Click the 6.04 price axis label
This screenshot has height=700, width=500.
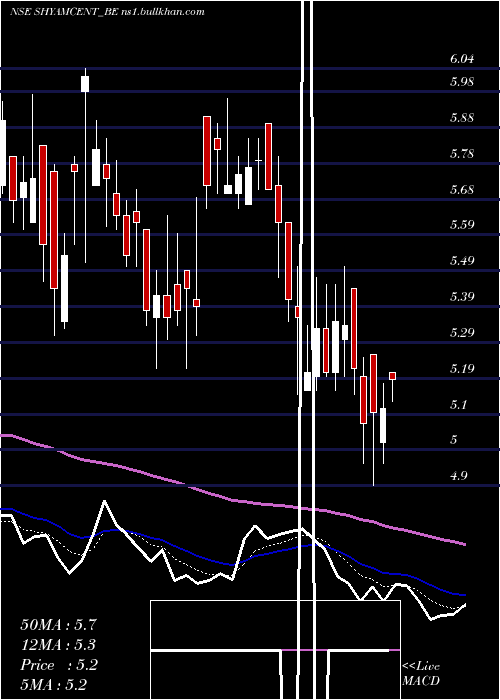click(x=462, y=59)
